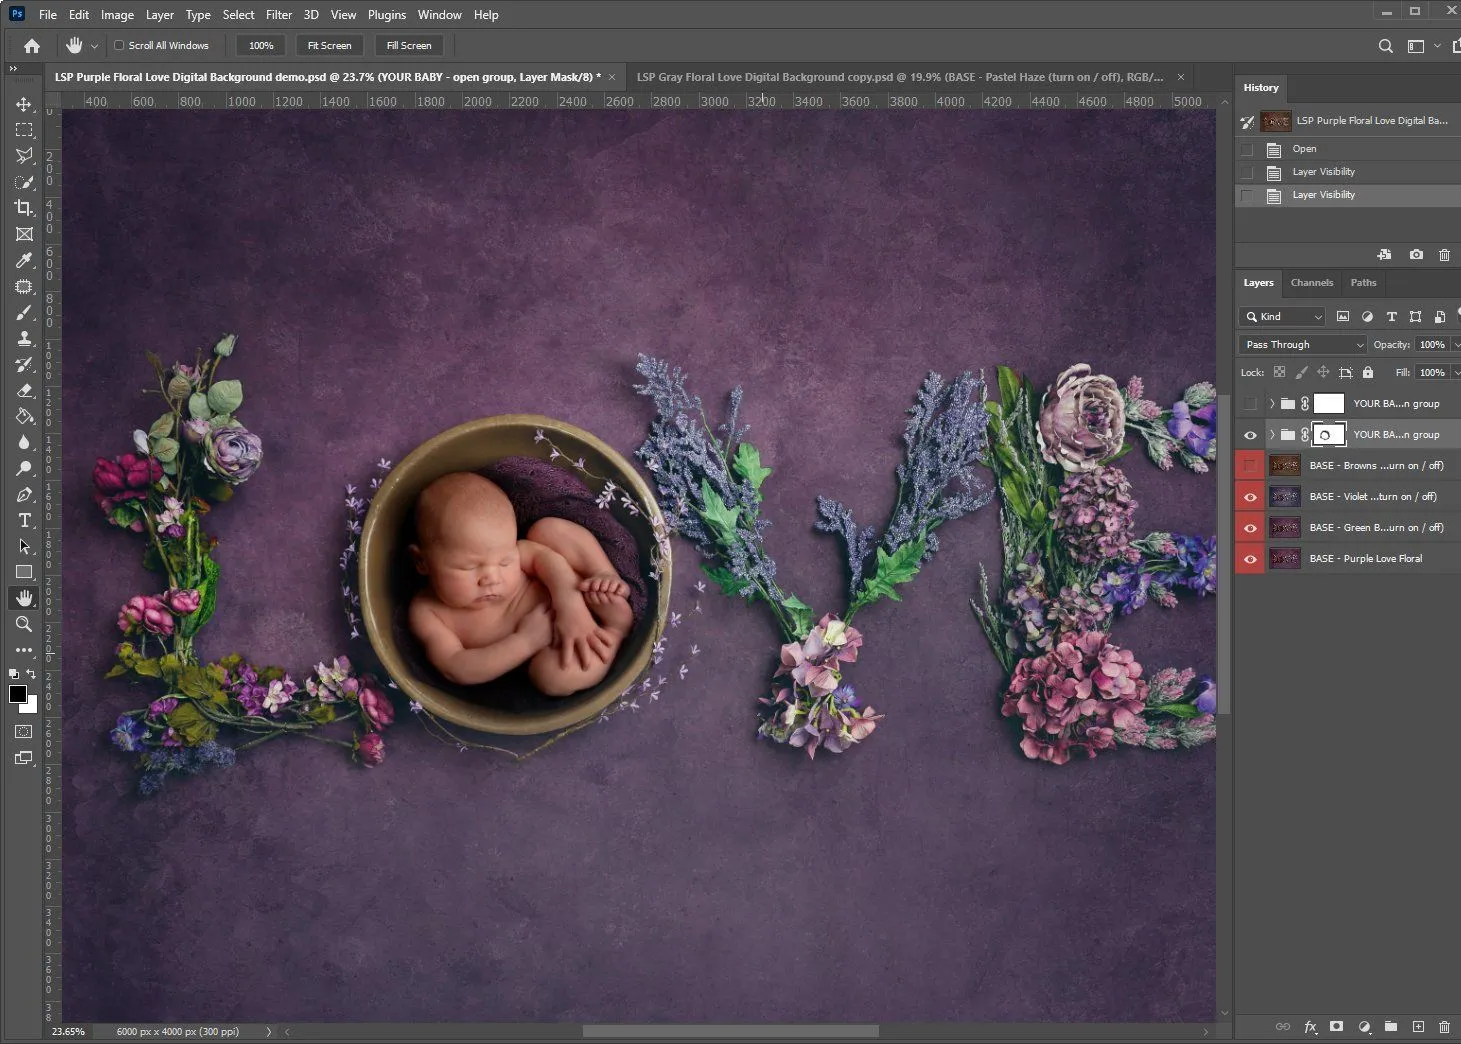Open the Pass Through blend mode dropdown
The image size is (1461, 1044).
(x=1302, y=344)
